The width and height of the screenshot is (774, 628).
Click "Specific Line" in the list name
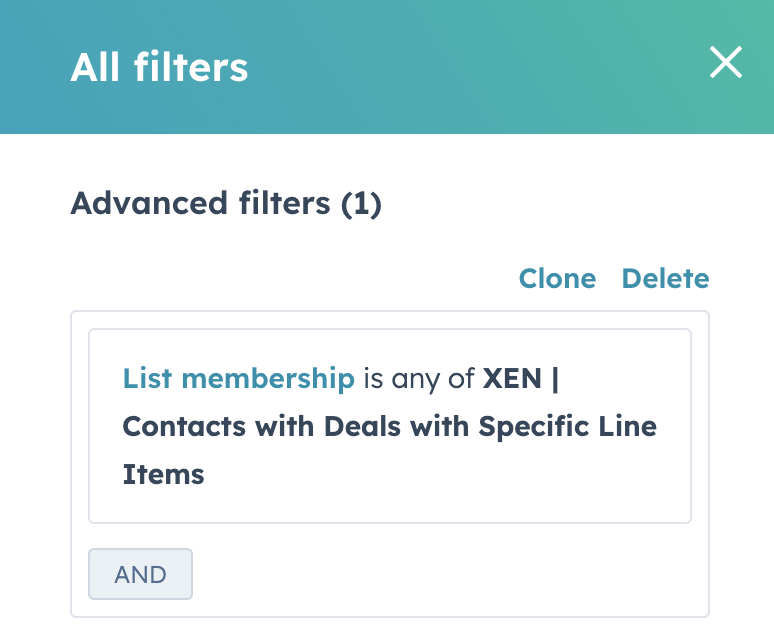click(x=567, y=426)
